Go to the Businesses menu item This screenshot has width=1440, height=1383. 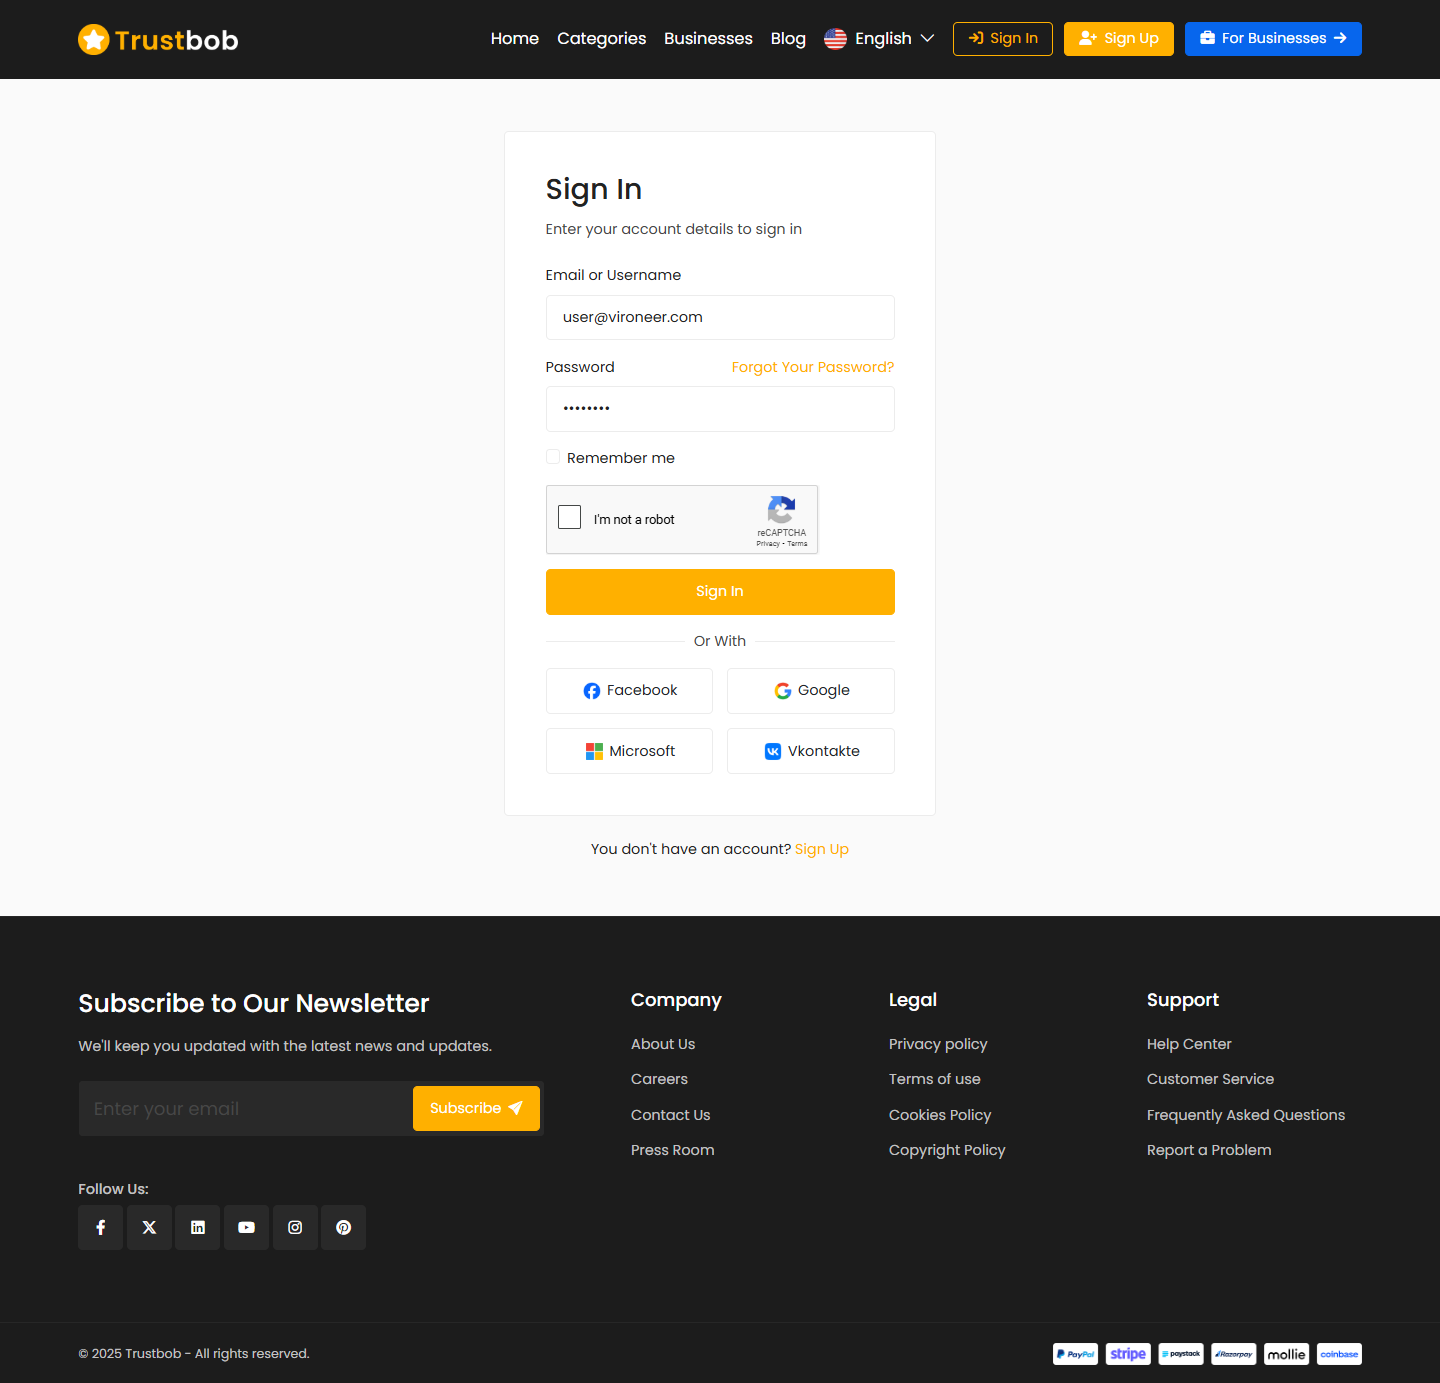click(708, 39)
